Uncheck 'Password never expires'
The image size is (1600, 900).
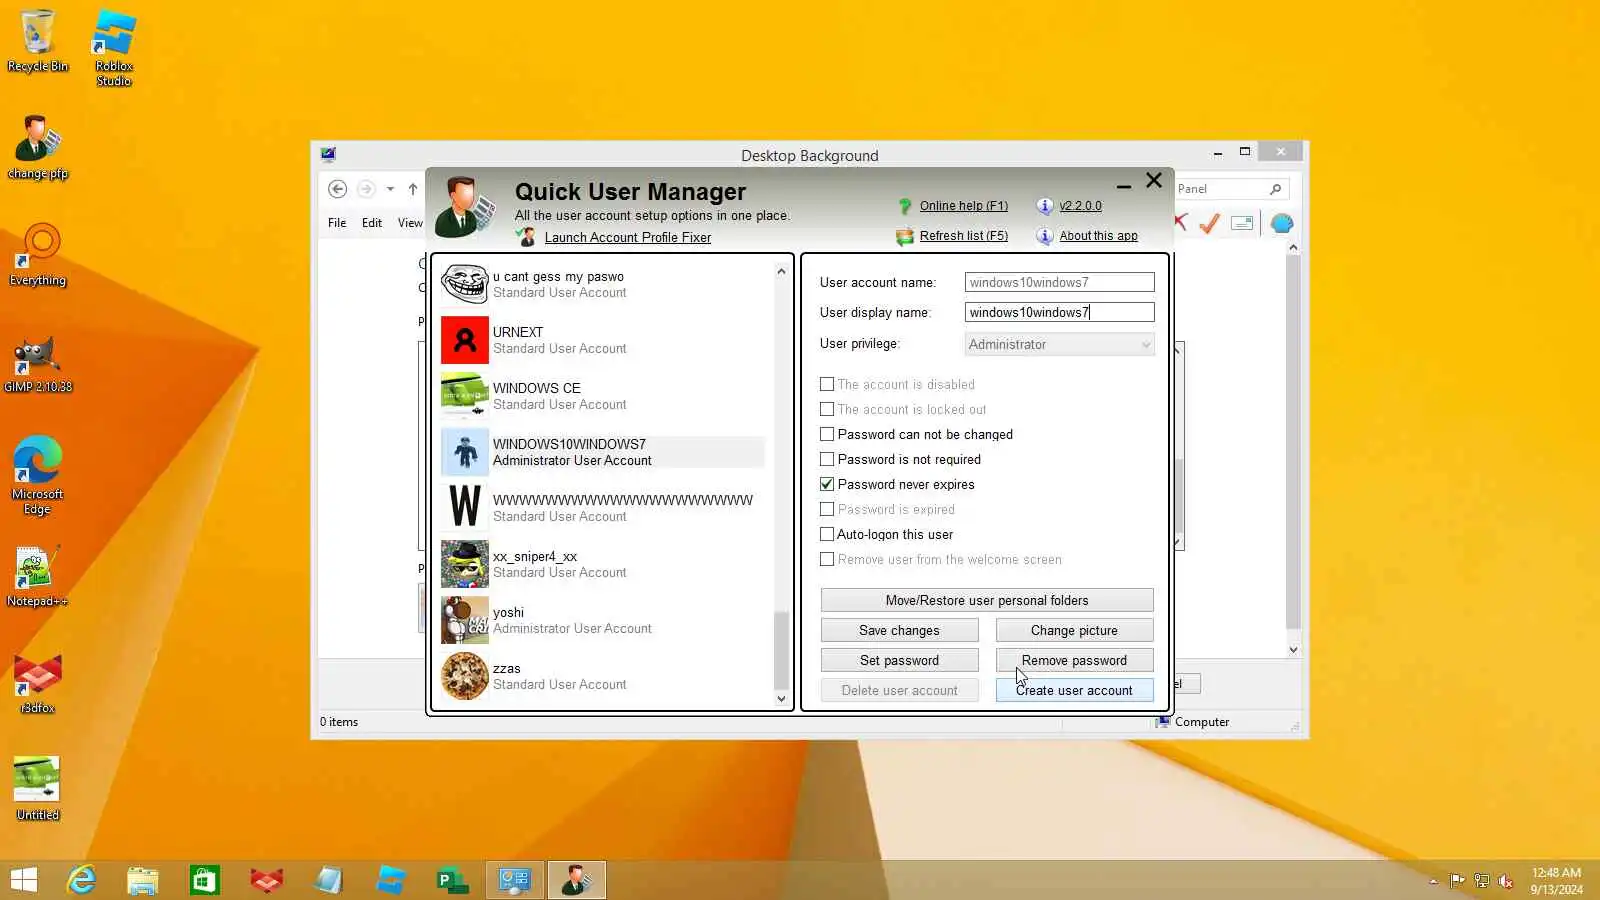[x=827, y=484]
